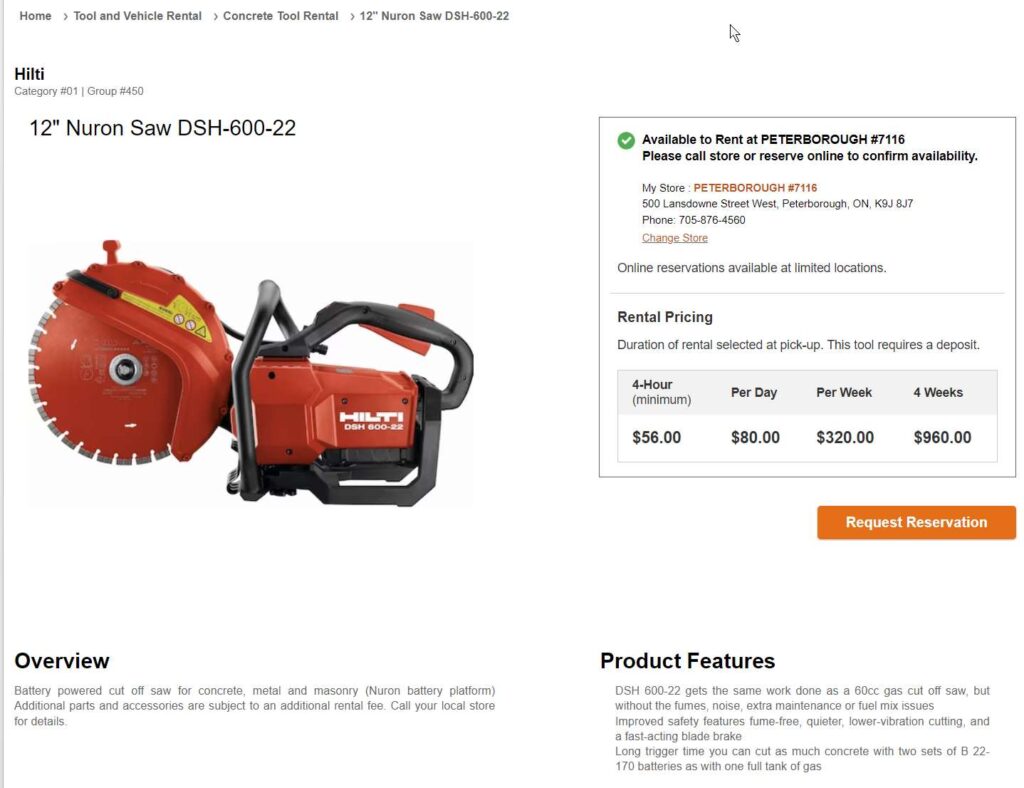This screenshot has width=1024, height=788.
Task: Click the store phone number 705-876-4560
Action: (712, 220)
